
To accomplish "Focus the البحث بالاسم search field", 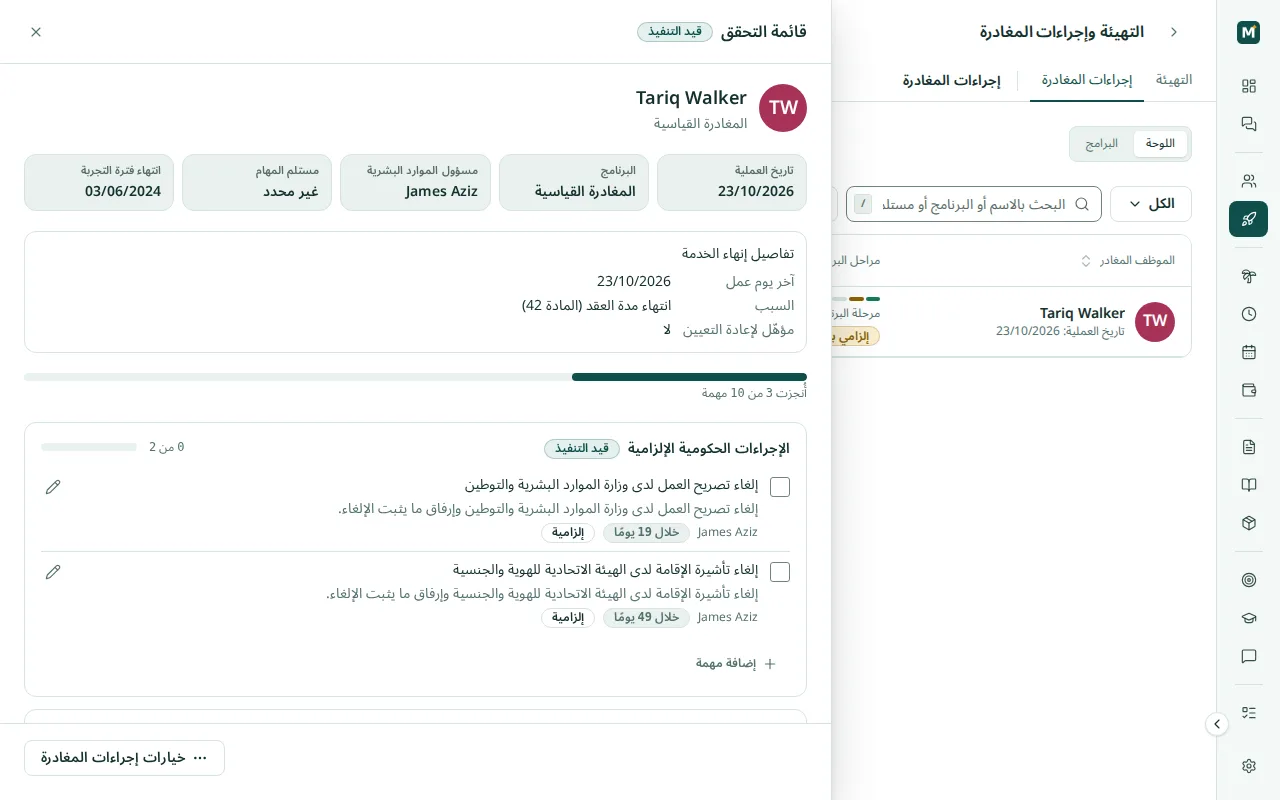I will coord(974,204).
